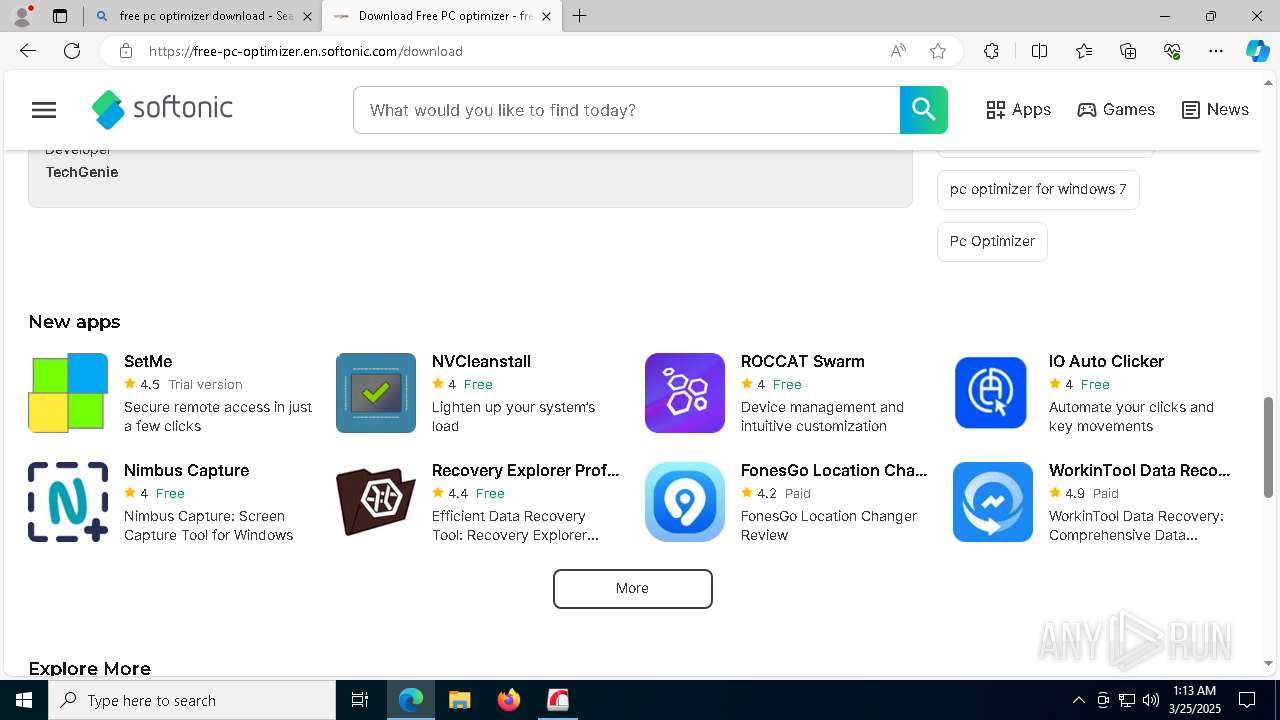1280x720 pixels.
Task: Close the 'Download Free PC optimizer' tab
Action: coord(546,16)
